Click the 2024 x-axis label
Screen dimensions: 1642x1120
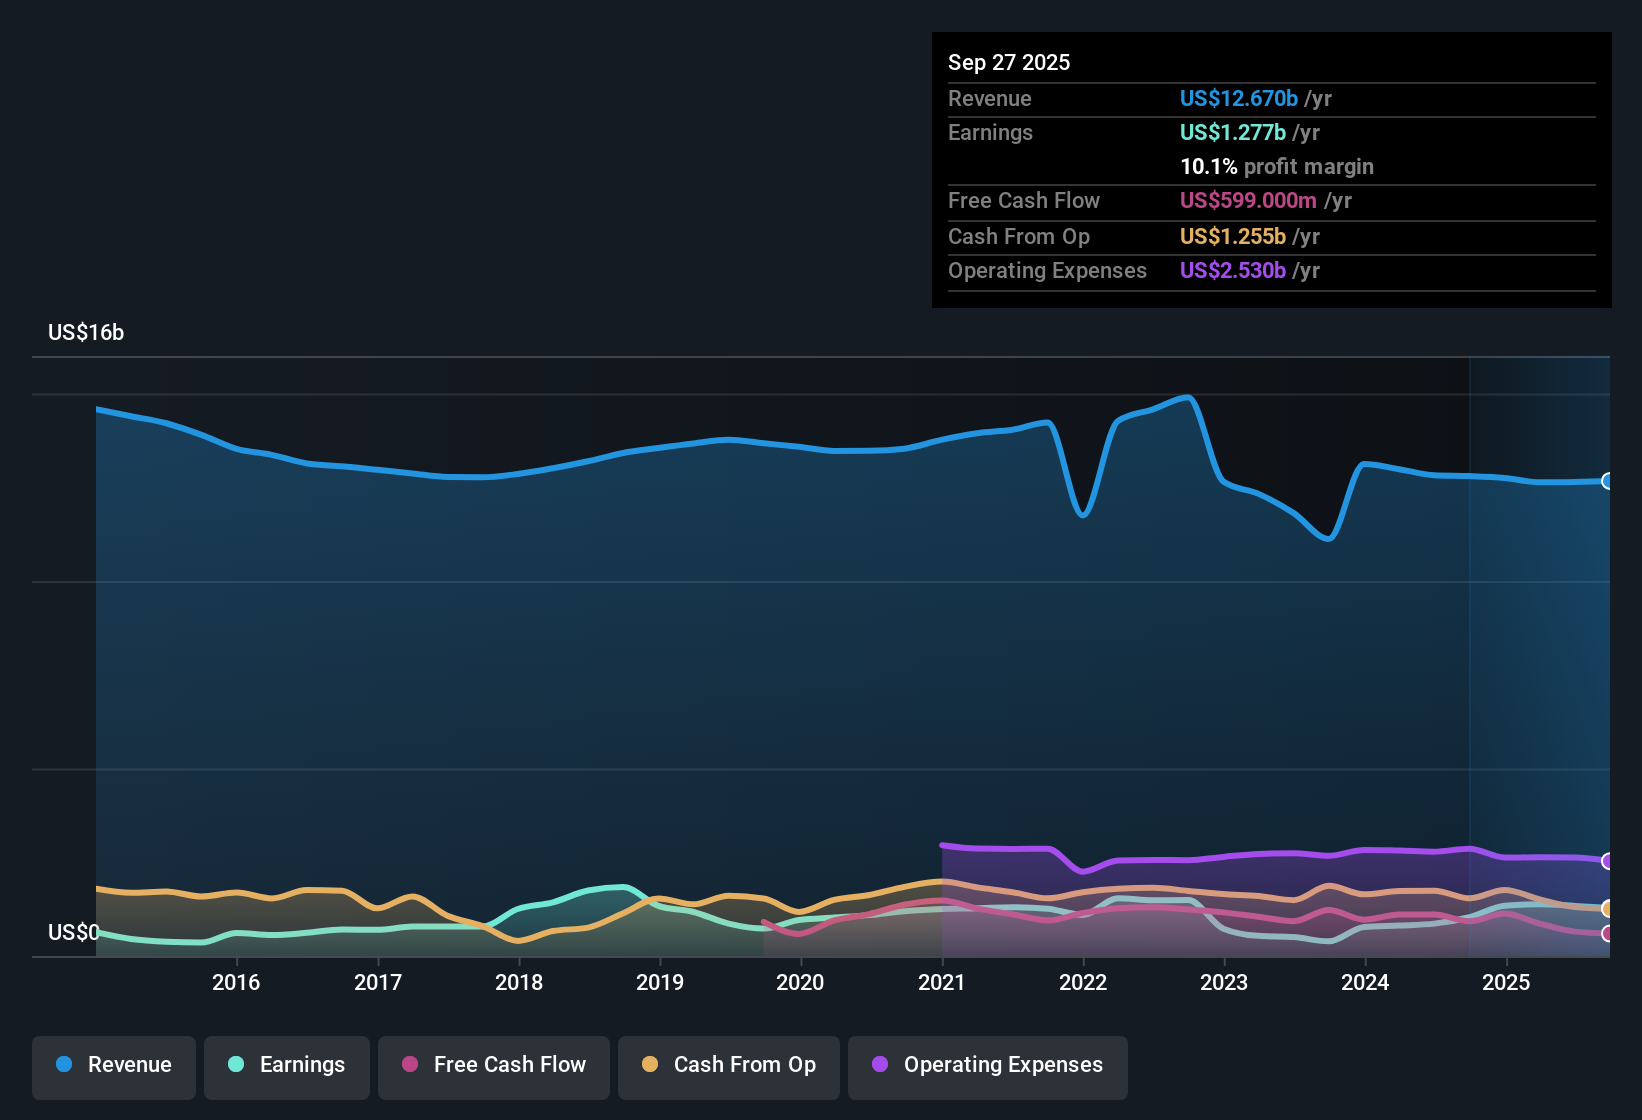[1365, 983]
